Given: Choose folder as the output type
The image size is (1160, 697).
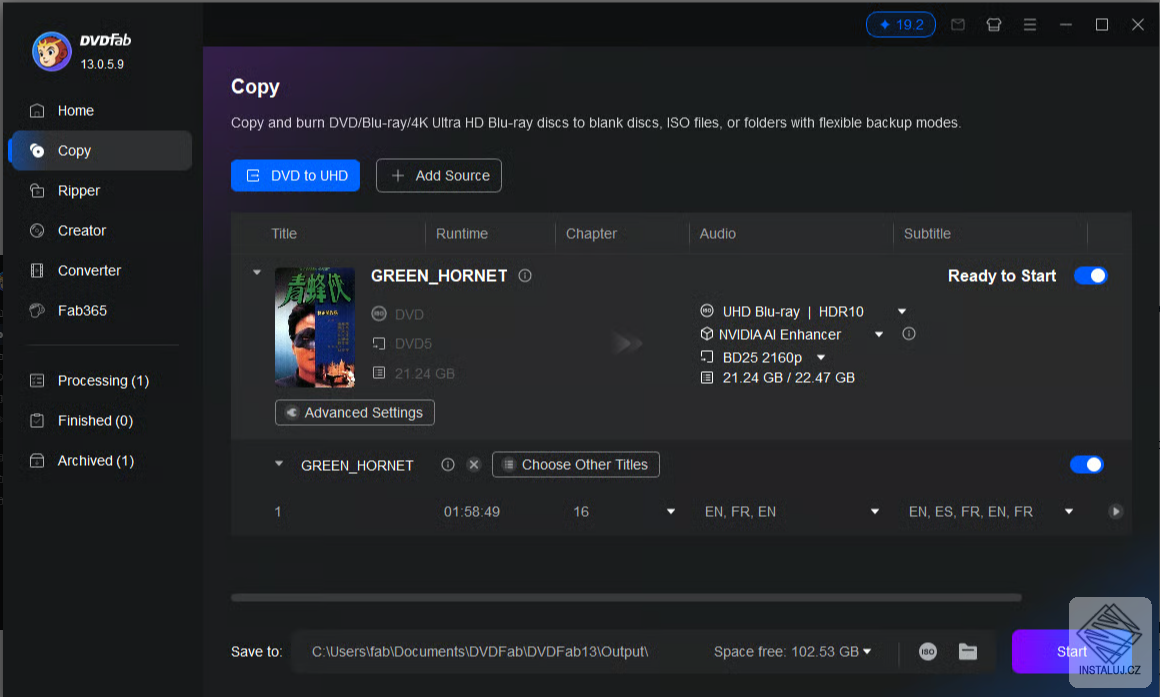Looking at the screenshot, I should (967, 651).
